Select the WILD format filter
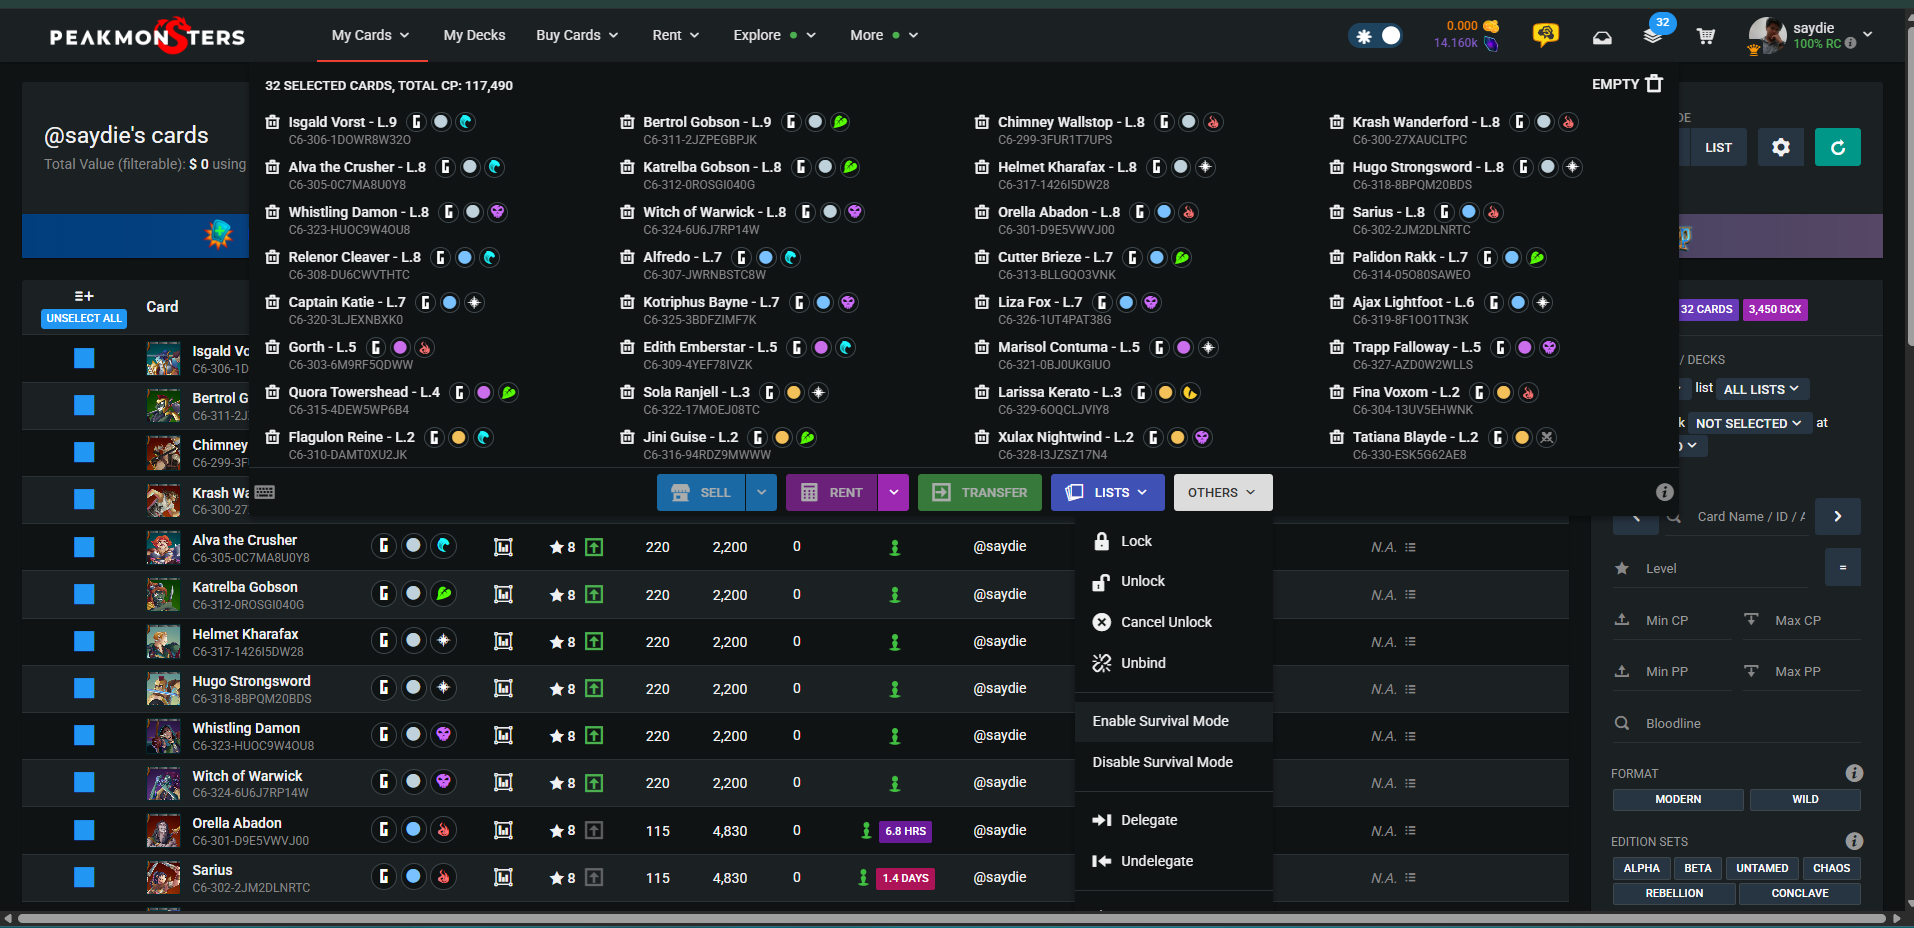 coord(1805,799)
